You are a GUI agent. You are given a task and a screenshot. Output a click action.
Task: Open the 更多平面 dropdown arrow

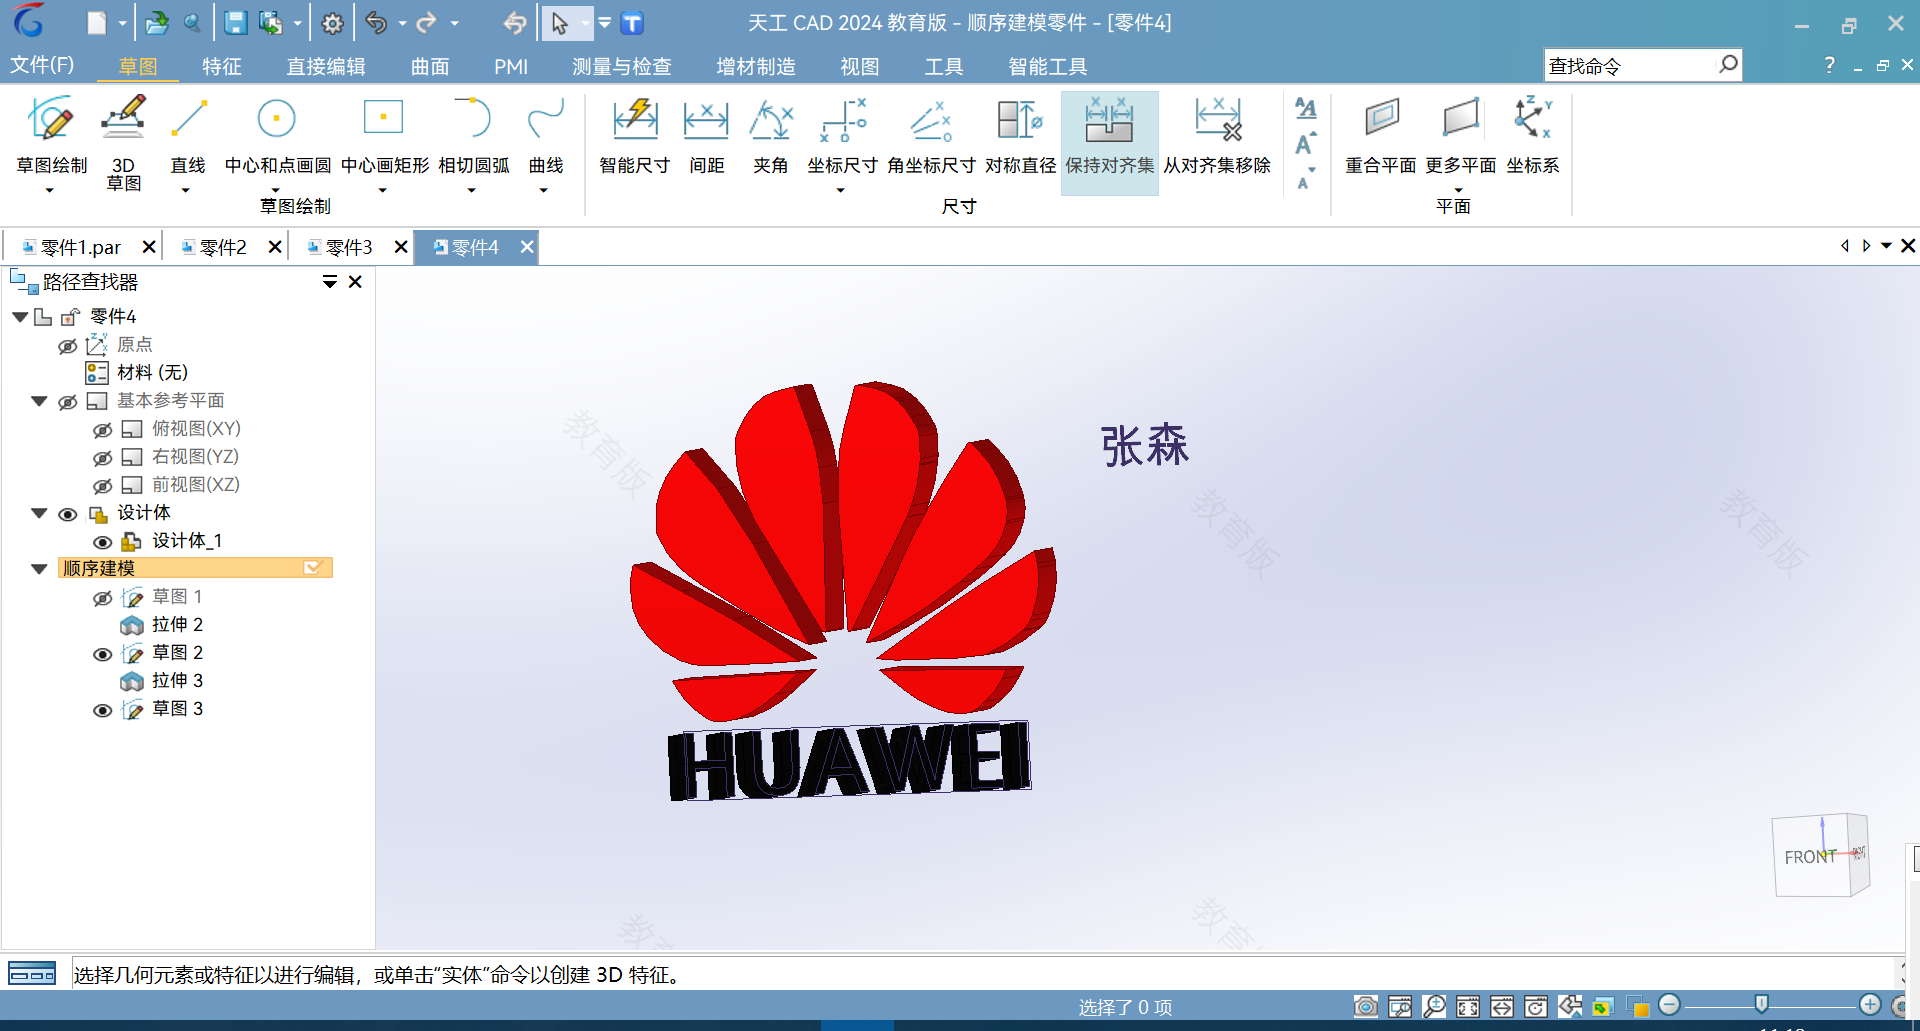[1458, 190]
